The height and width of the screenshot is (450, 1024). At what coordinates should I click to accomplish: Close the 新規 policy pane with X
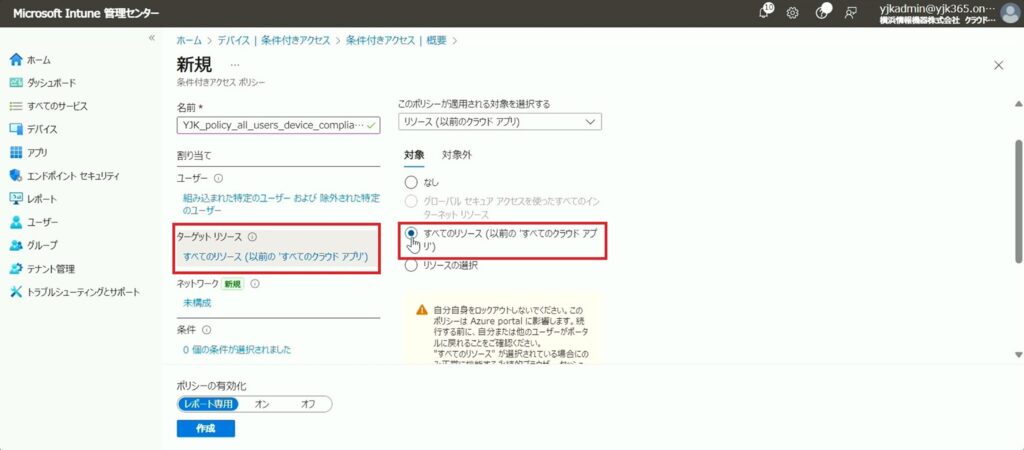click(x=999, y=65)
